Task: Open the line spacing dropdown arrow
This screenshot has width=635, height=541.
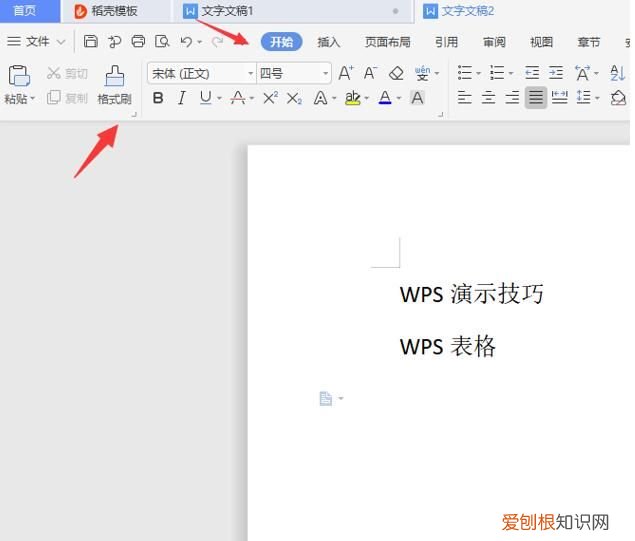Action: click(597, 98)
